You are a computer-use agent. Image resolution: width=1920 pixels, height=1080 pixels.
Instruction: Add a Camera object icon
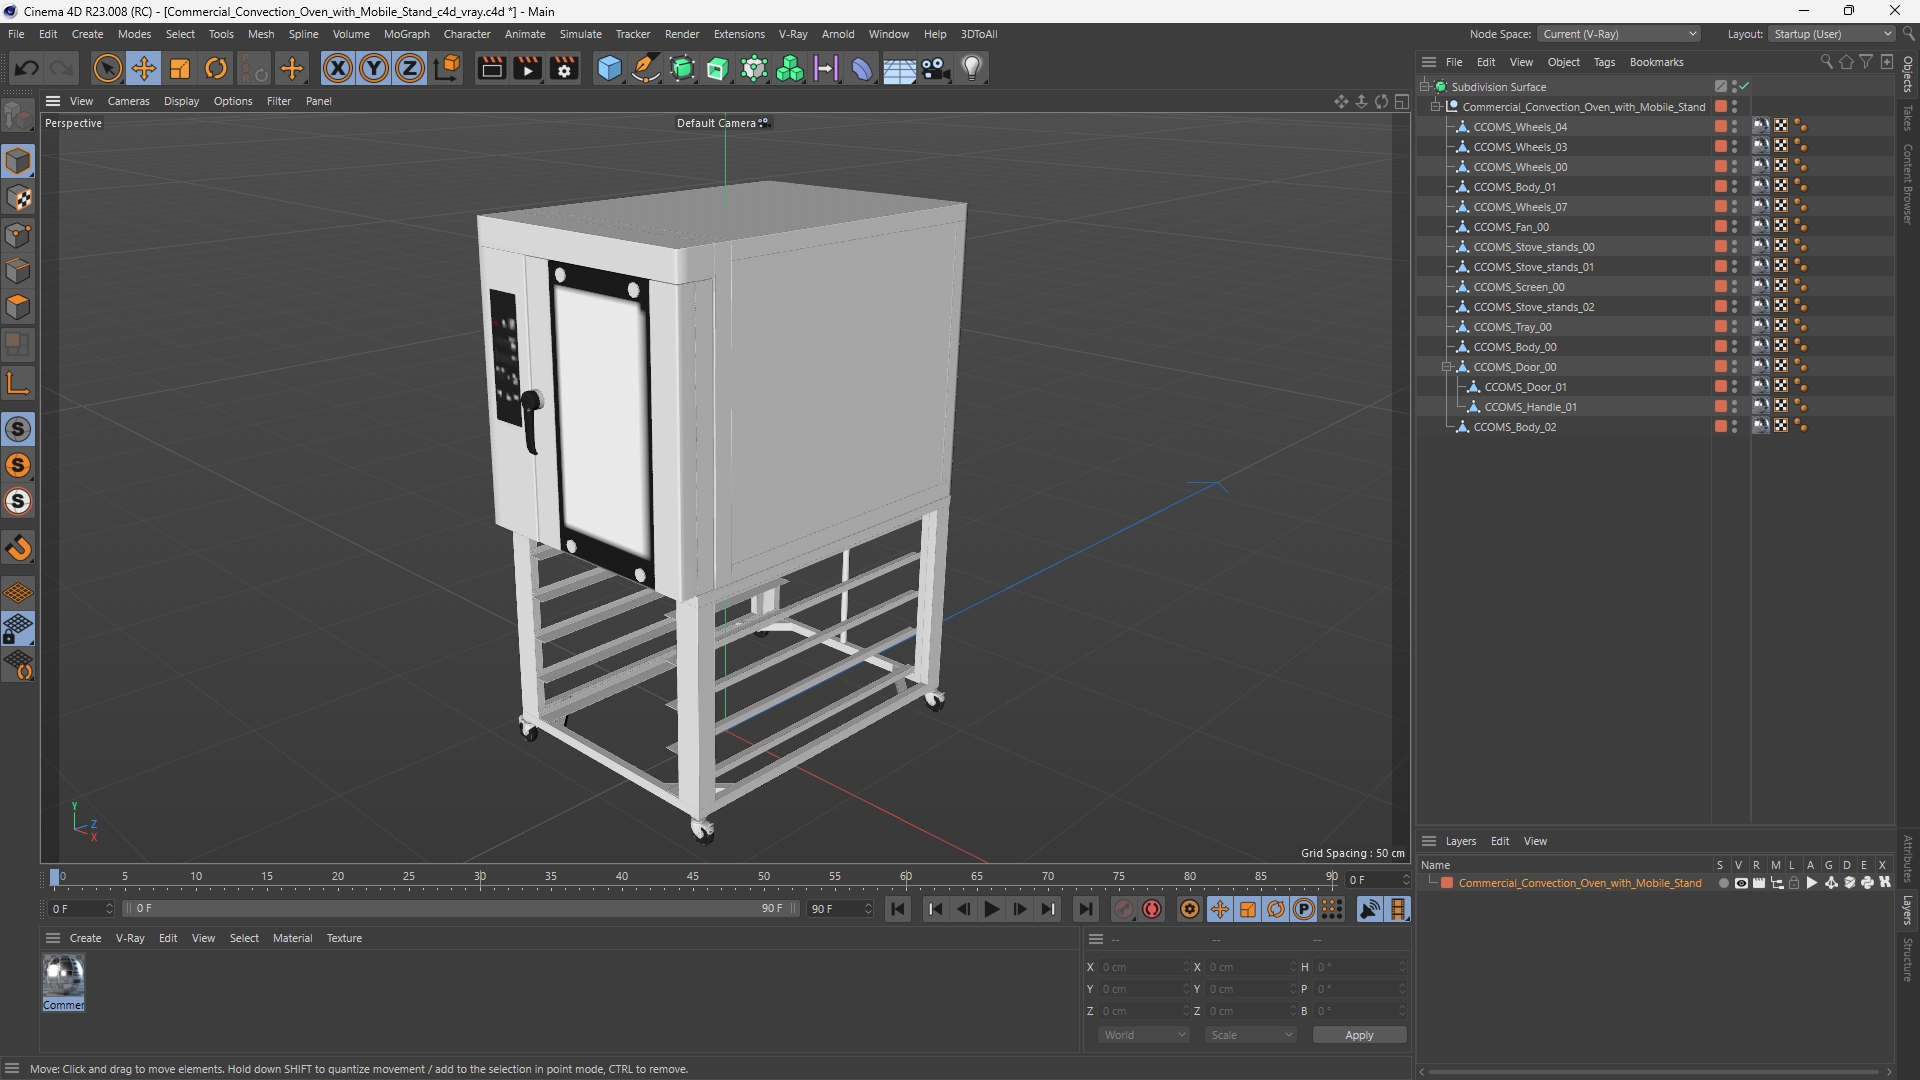pos(936,68)
